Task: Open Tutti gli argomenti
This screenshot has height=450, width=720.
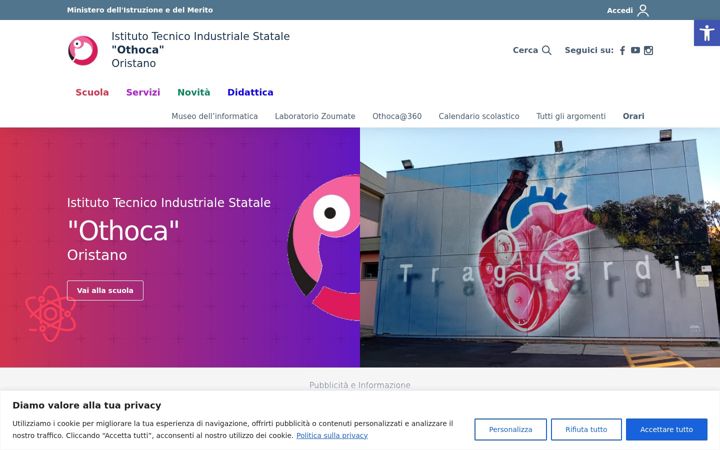Action: point(571,116)
